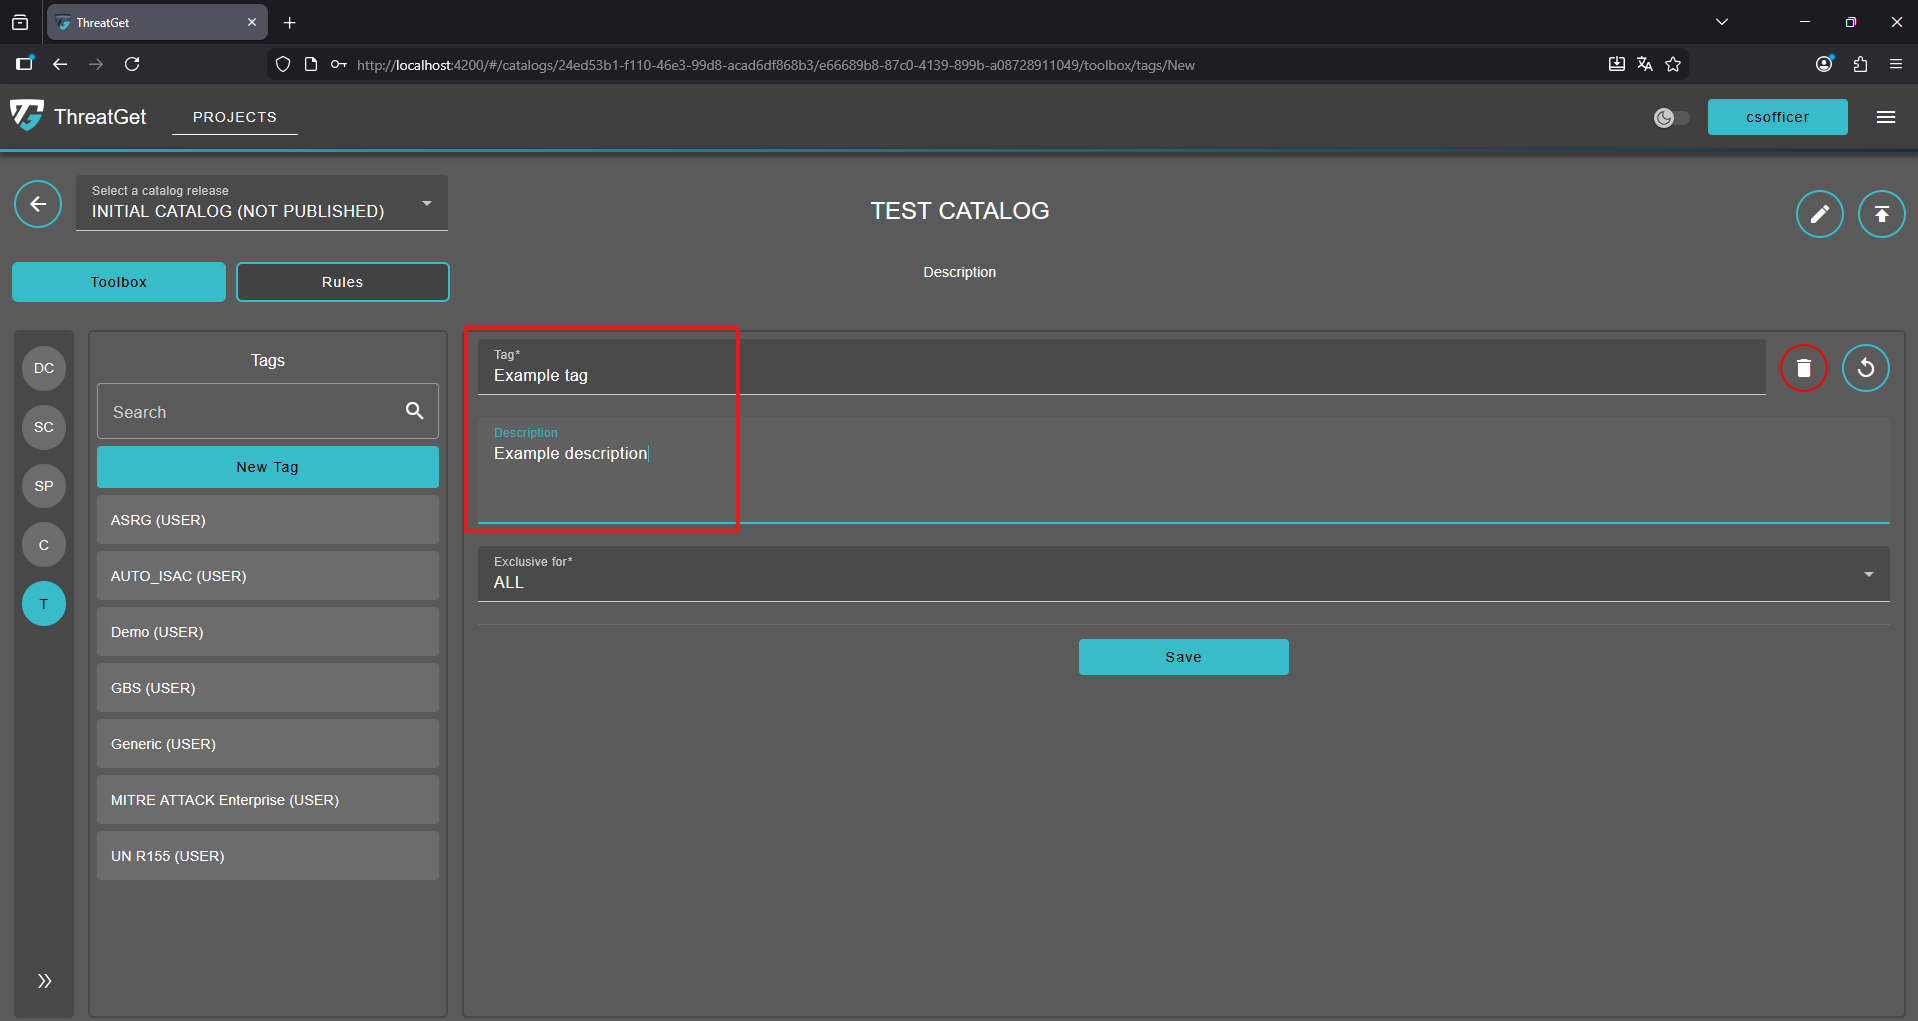Click the search magnifier icon in Tags
Viewport: 1918px width, 1021px height.
414,411
